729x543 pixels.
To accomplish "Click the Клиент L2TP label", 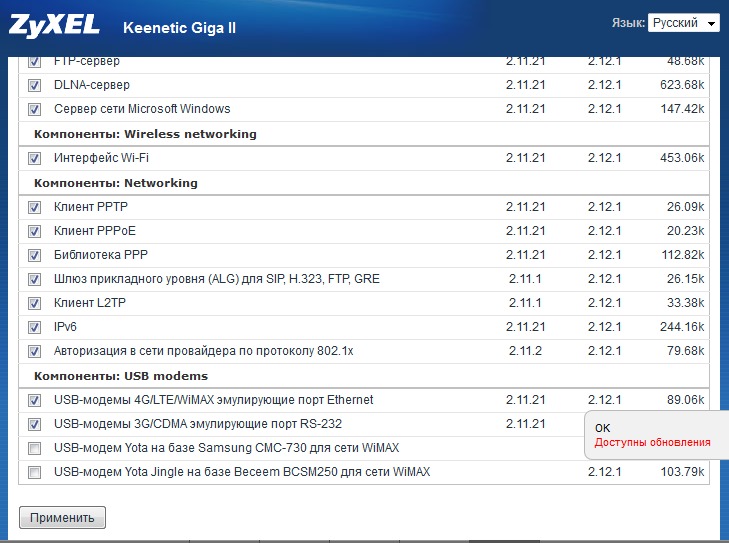I will click(90, 303).
